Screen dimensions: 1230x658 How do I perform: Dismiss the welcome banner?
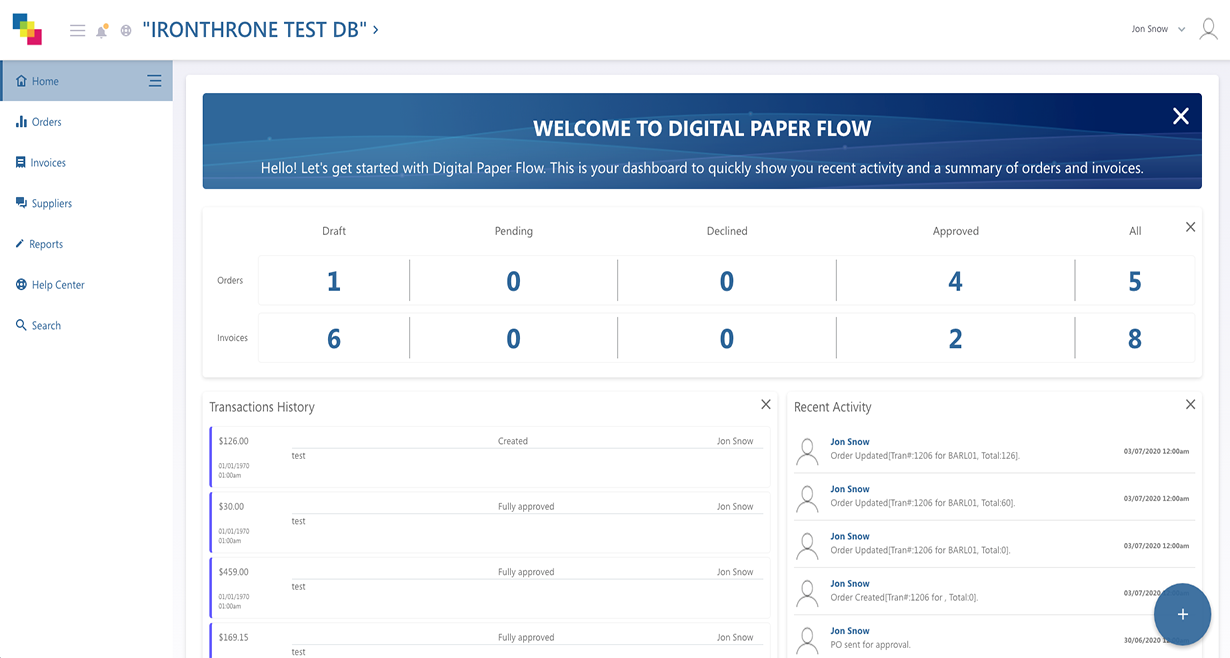point(1180,116)
